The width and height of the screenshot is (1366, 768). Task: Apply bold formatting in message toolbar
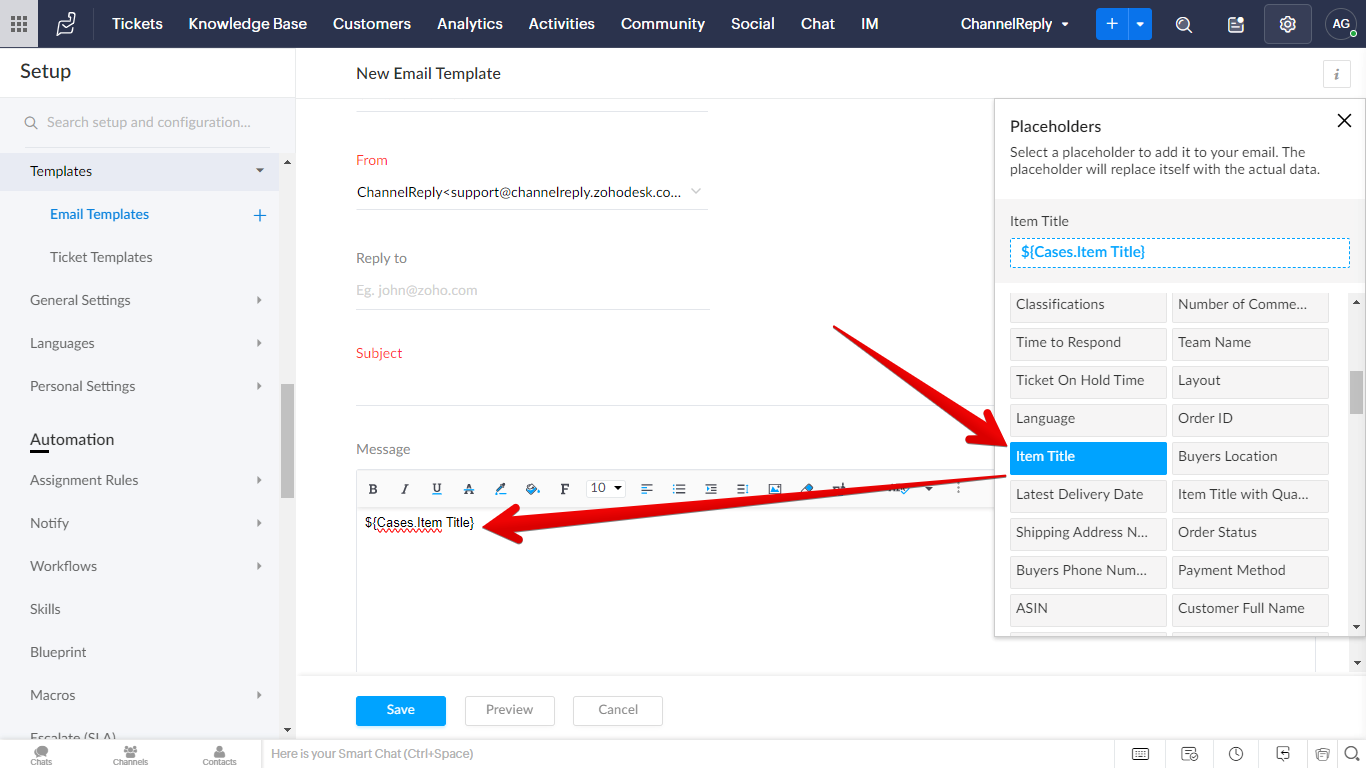click(373, 489)
